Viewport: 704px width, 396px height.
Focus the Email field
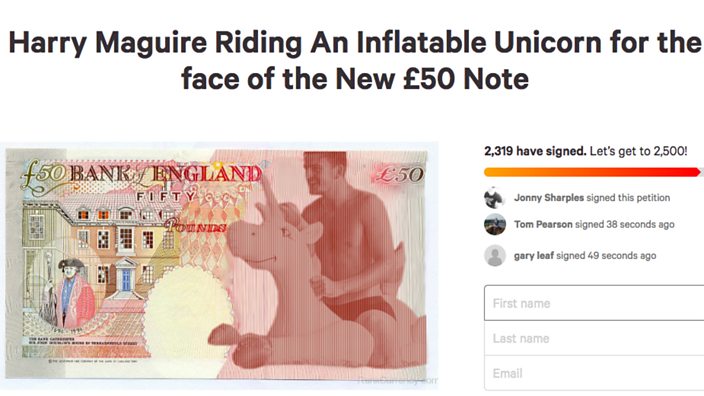[x=594, y=373]
